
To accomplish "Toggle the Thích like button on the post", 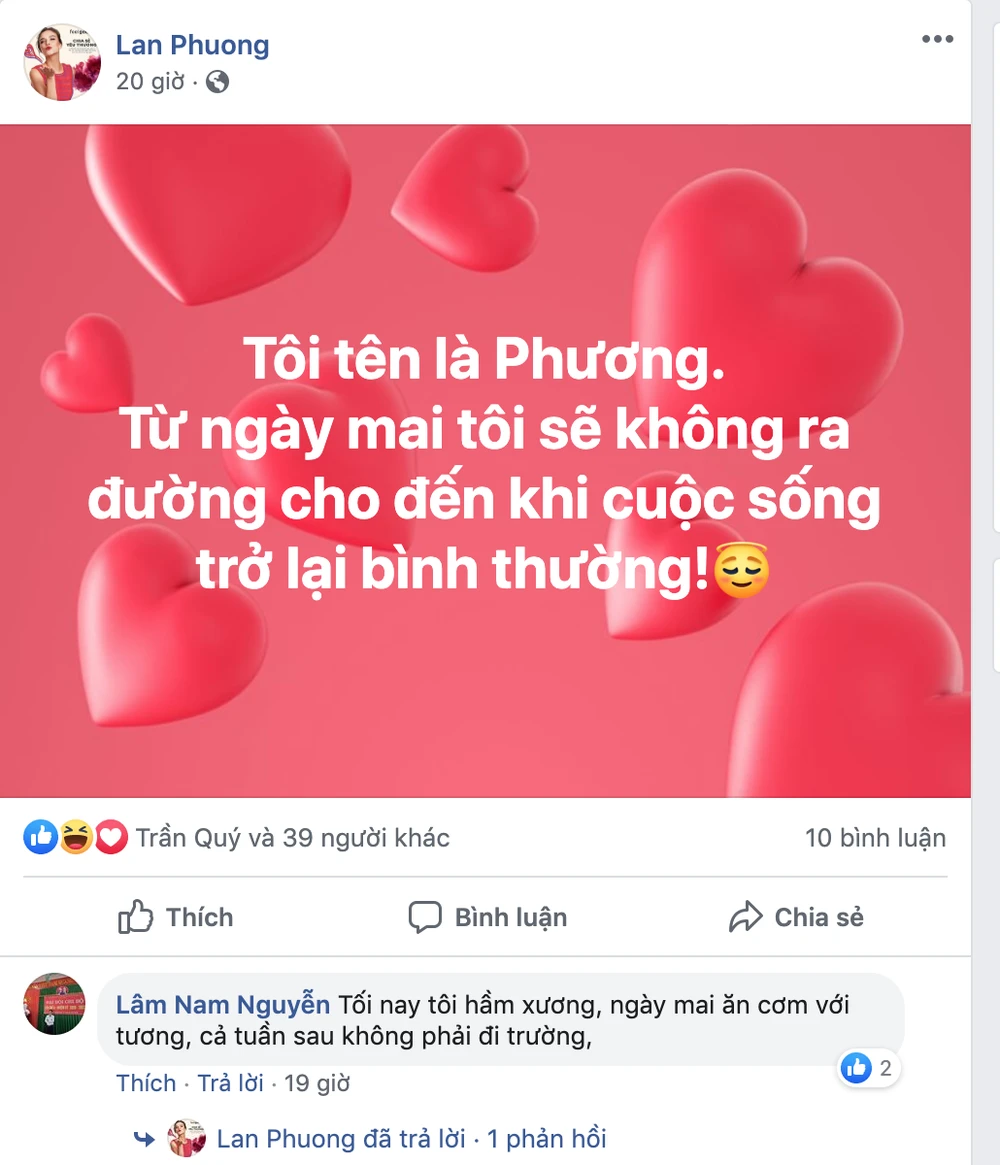I will click(x=175, y=917).
